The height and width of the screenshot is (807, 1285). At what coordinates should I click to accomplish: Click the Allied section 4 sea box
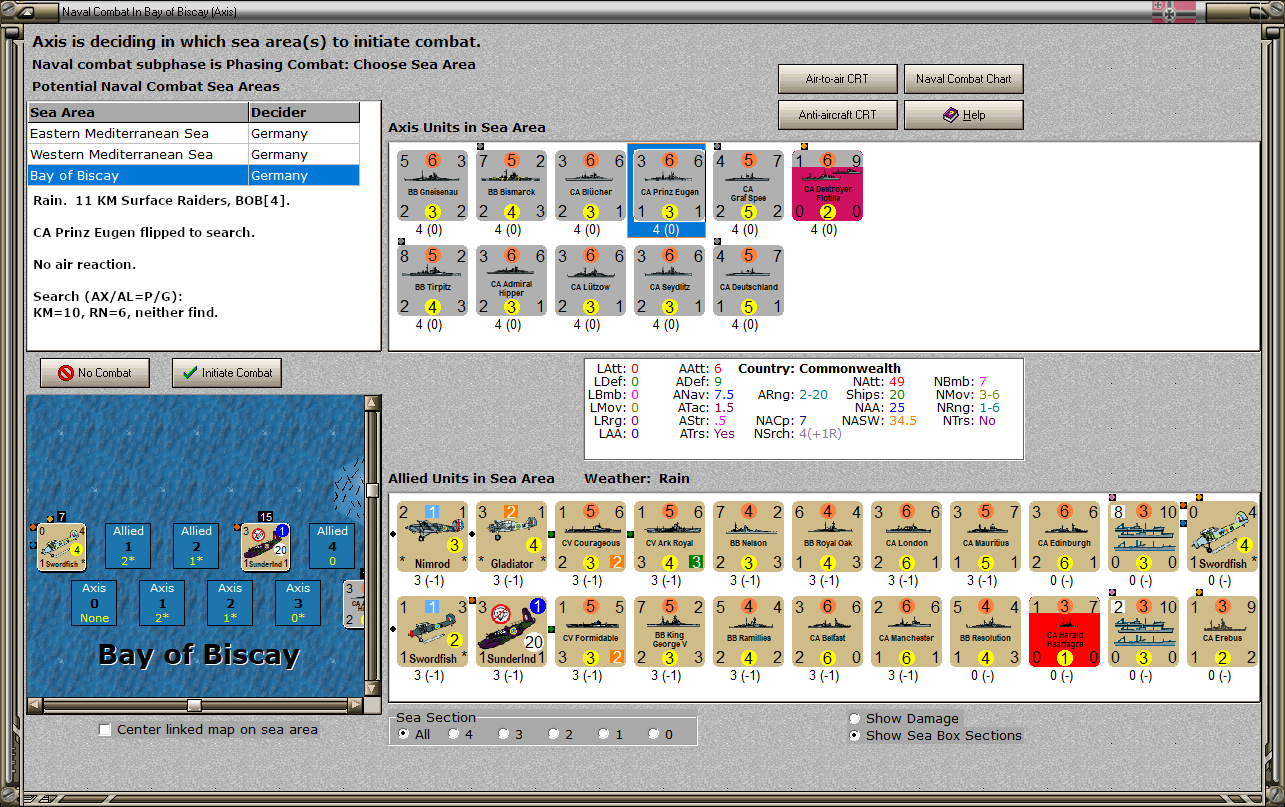tap(332, 546)
